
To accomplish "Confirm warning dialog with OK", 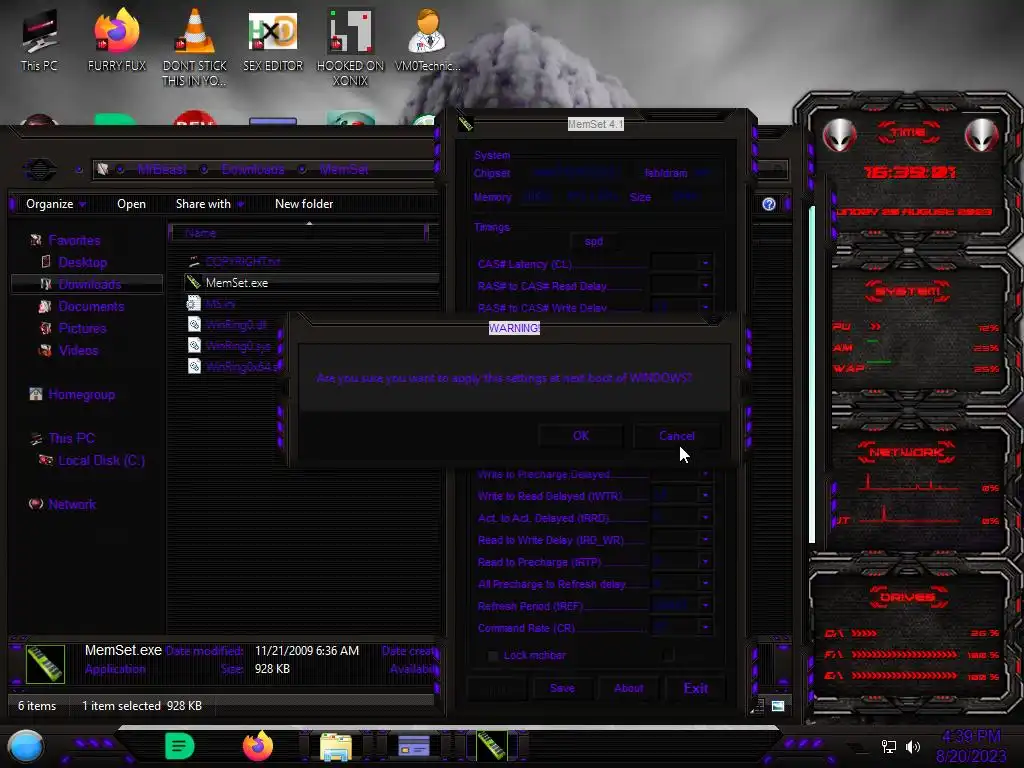I will pos(581,436).
